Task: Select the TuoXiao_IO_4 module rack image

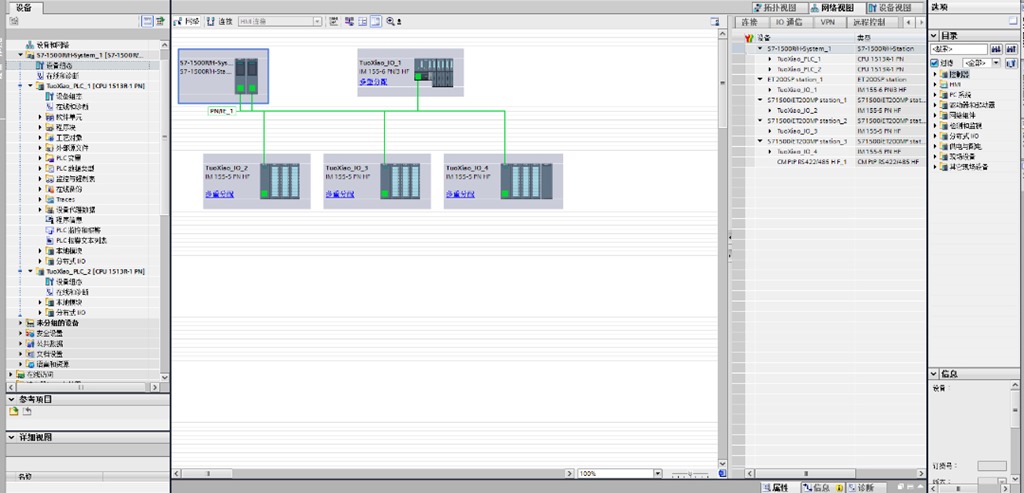Action: click(526, 181)
